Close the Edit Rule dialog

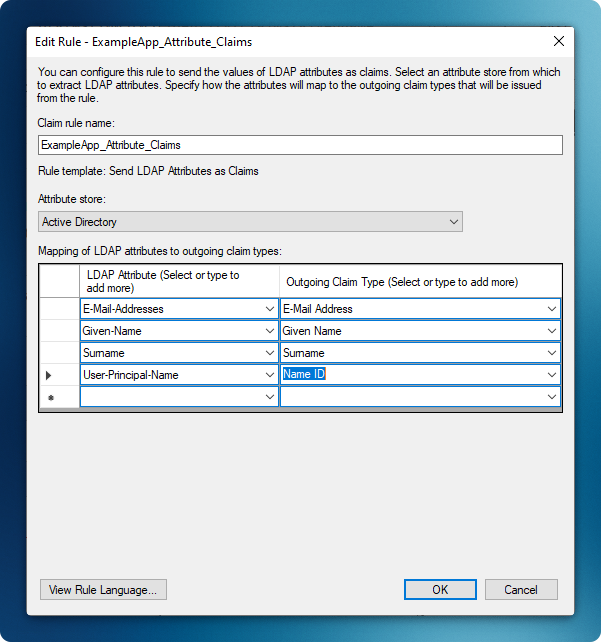pyautogui.click(x=558, y=42)
